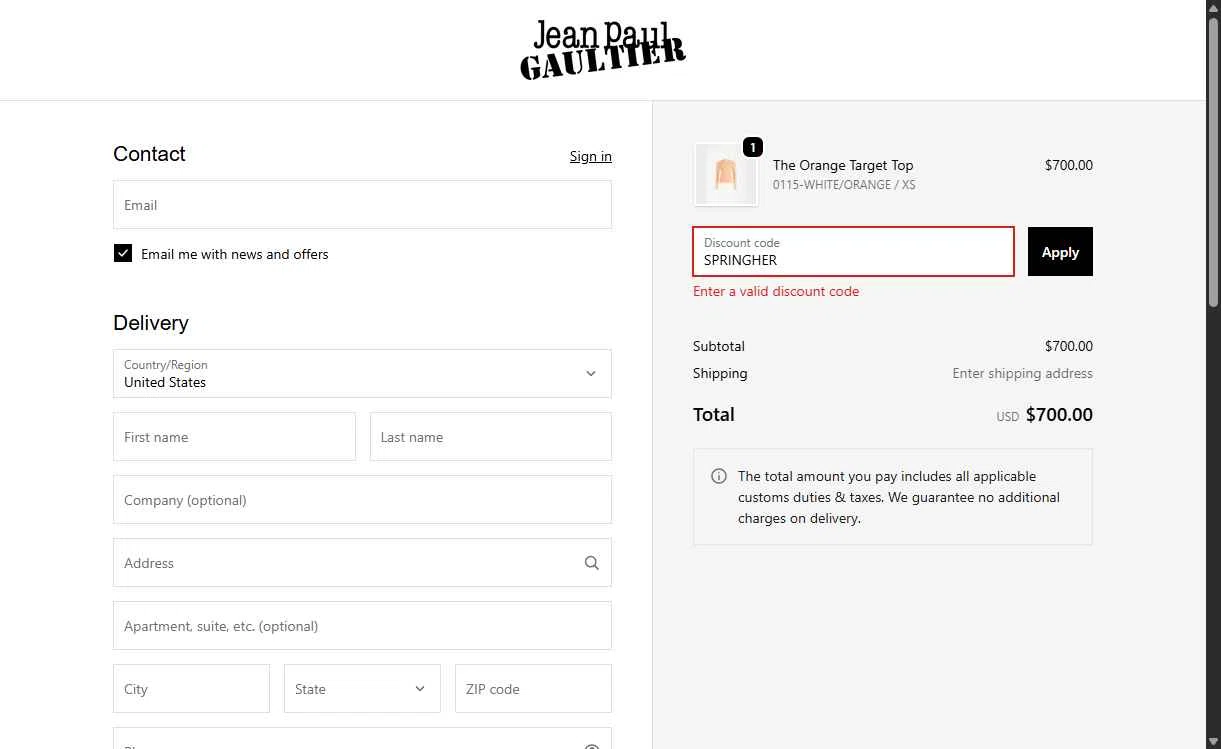Click the Jean Paul Gaultier logo
Screen dimensions: 1221x749
[x=603, y=50]
